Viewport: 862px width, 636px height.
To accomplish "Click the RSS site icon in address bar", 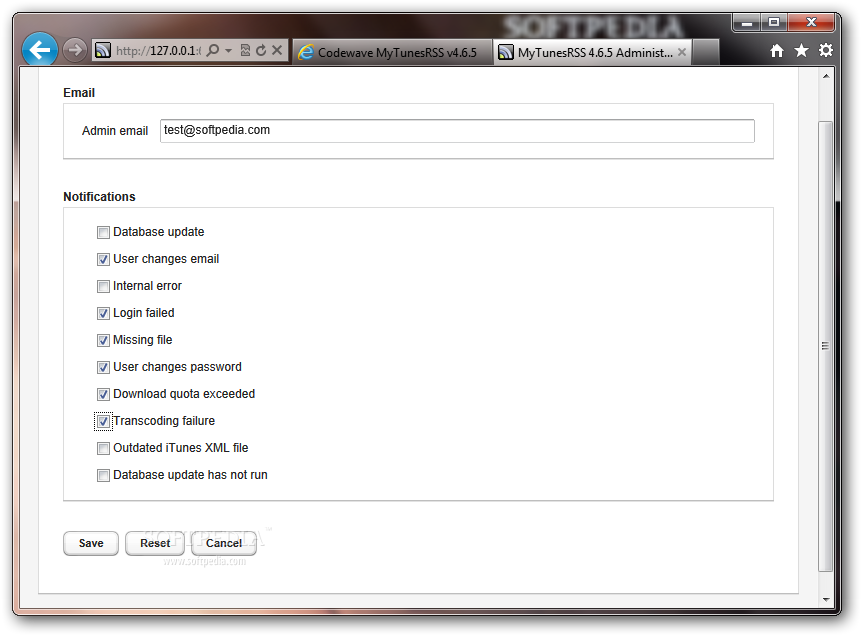I will pyautogui.click(x=103, y=51).
